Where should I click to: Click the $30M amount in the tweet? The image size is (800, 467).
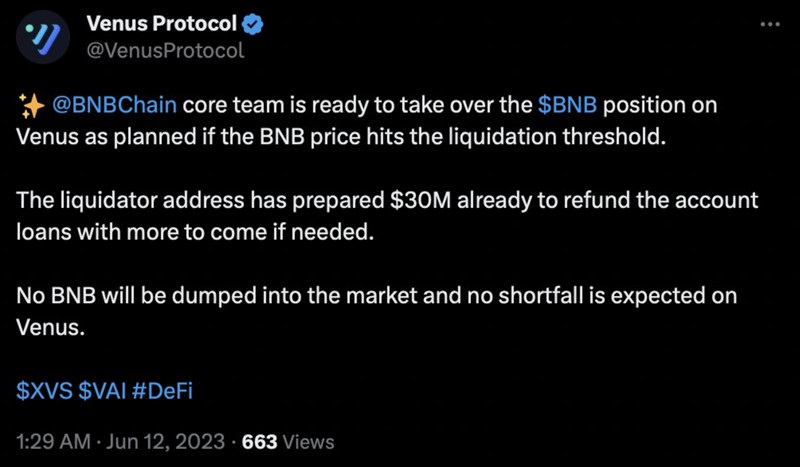coord(420,200)
